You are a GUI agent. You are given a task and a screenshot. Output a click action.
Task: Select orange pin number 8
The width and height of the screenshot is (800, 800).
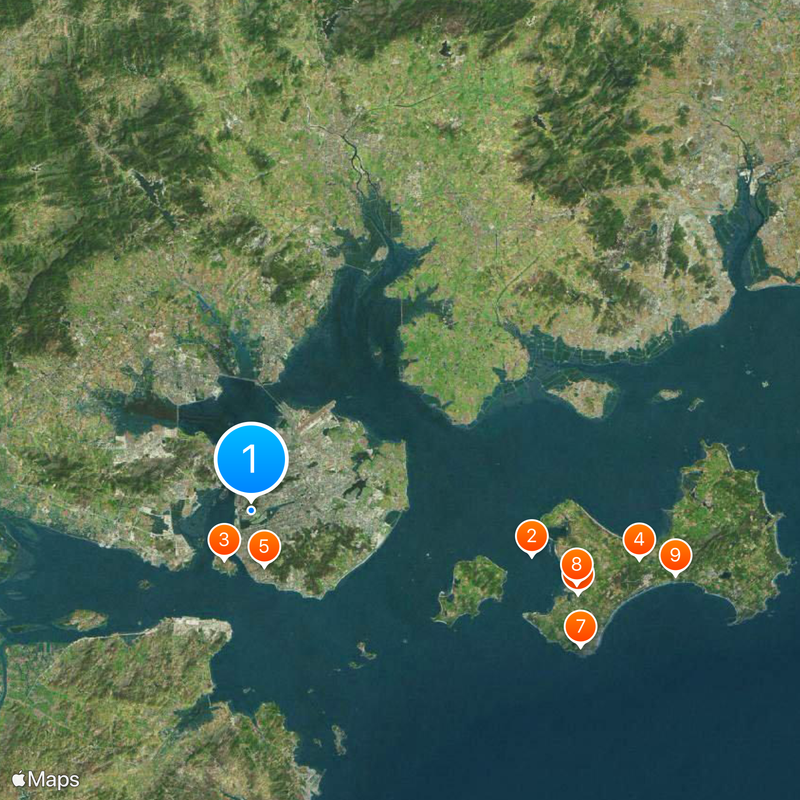click(x=577, y=565)
